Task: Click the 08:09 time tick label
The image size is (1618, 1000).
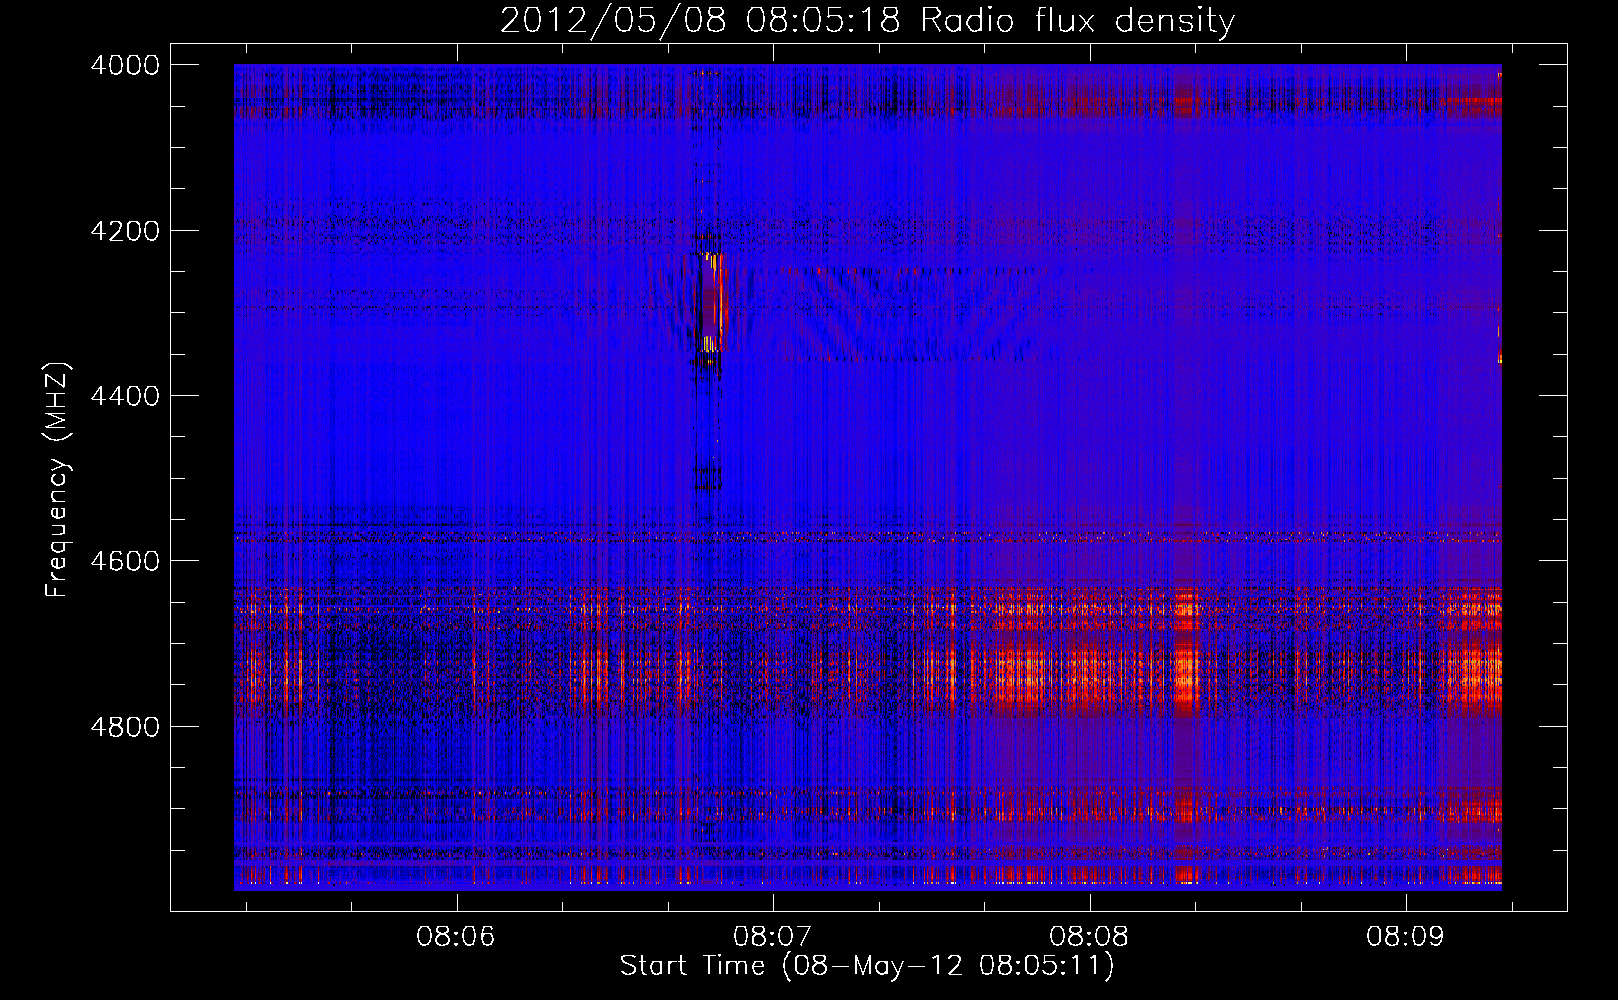Action: click(x=1406, y=937)
